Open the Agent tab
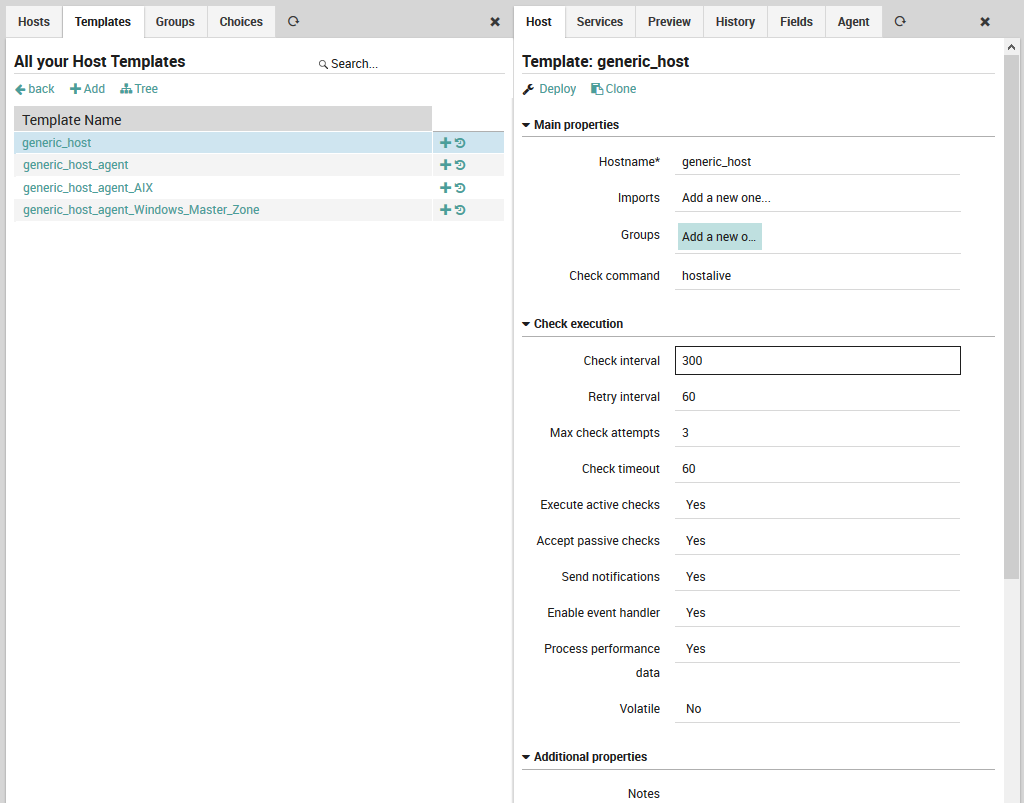 click(852, 21)
